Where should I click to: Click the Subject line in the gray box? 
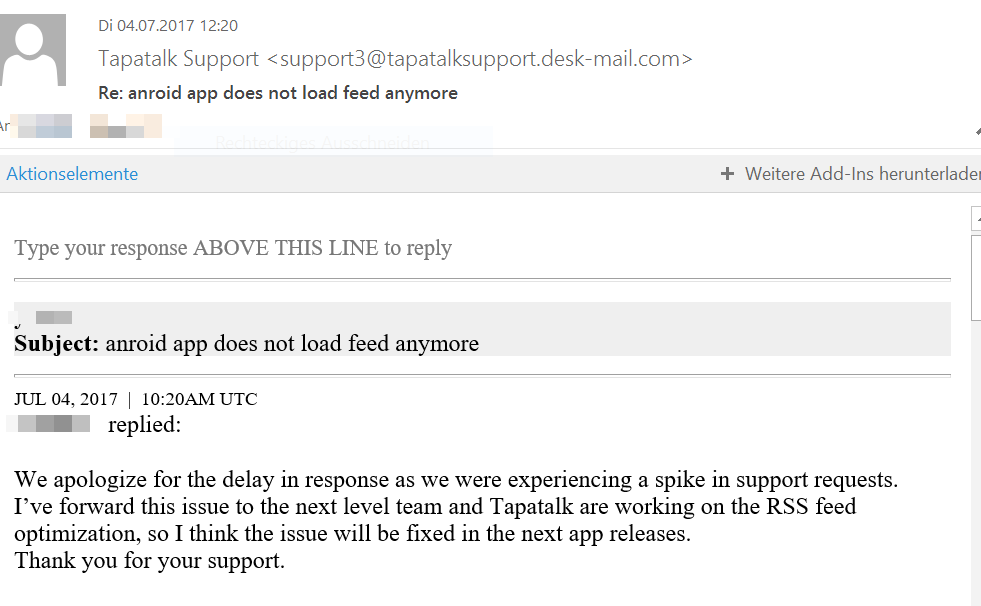click(247, 343)
